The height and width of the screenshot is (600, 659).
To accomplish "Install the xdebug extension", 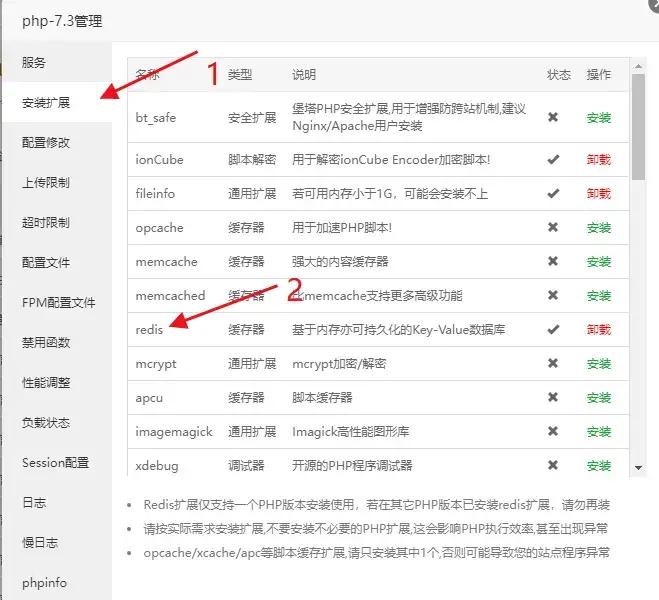I will click(x=598, y=466).
